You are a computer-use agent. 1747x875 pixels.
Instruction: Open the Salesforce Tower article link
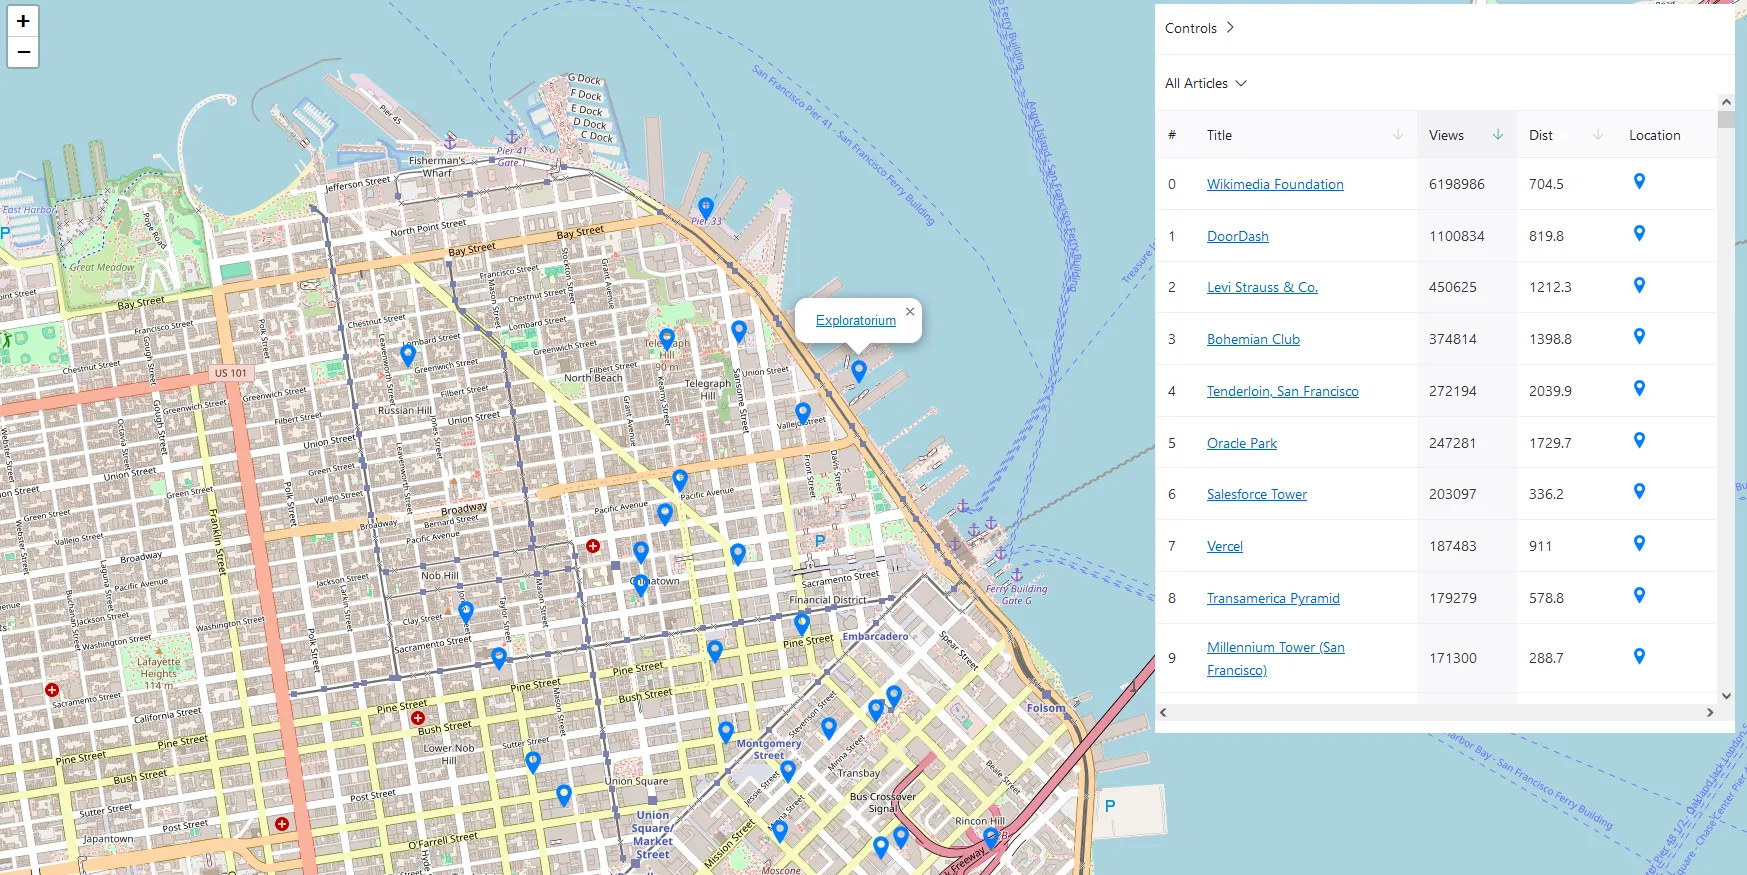(x=1257, y=494)
